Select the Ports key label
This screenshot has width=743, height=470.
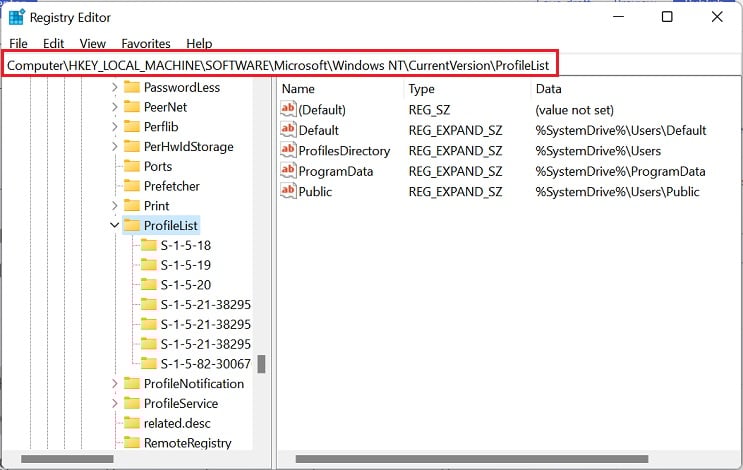pos(158,166)
